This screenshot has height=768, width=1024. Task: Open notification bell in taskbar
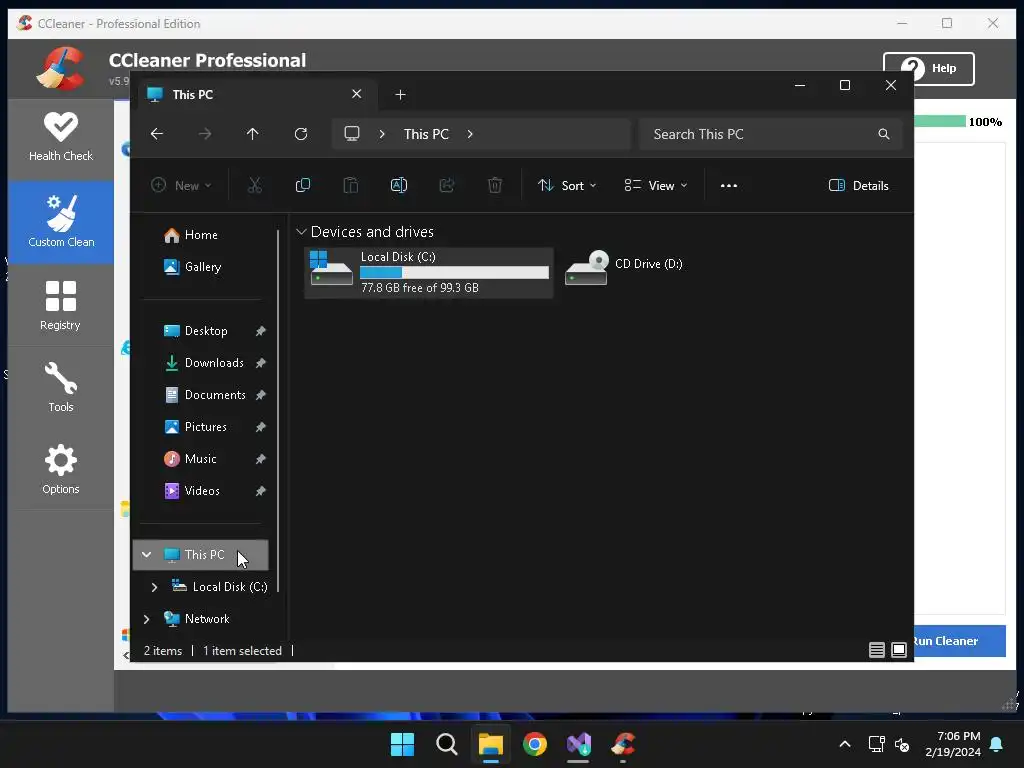pyautogui.click(x=997, y=744)
